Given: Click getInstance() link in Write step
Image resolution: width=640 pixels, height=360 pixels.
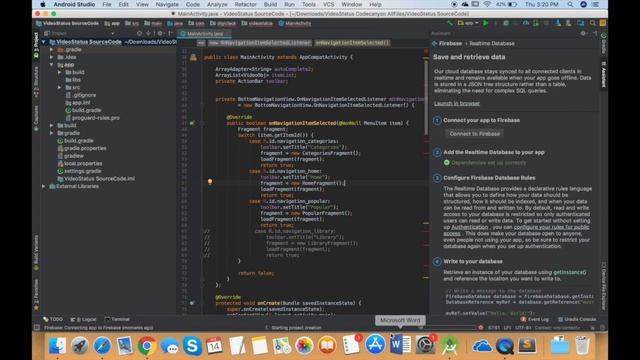Looking at the screenshot, I should point(569,272).
